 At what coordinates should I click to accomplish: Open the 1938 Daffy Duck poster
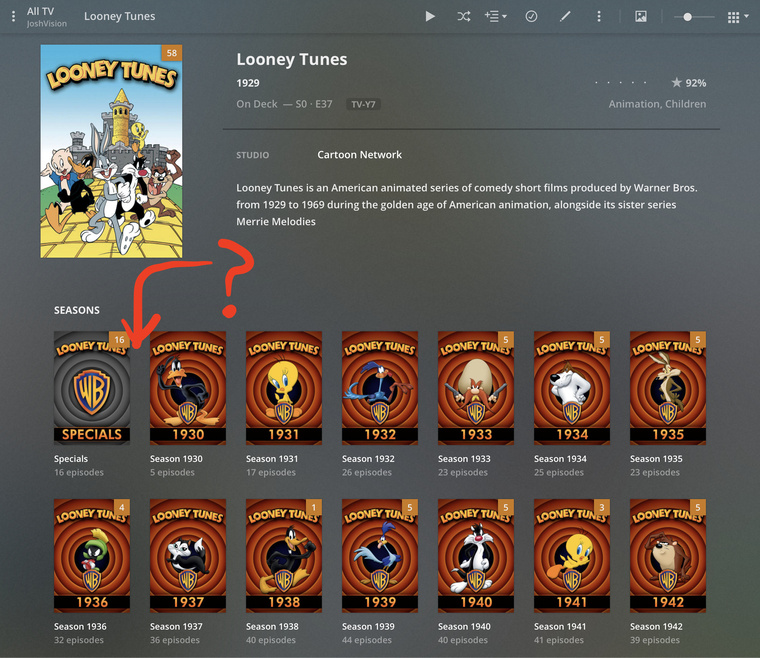point(284,556)
